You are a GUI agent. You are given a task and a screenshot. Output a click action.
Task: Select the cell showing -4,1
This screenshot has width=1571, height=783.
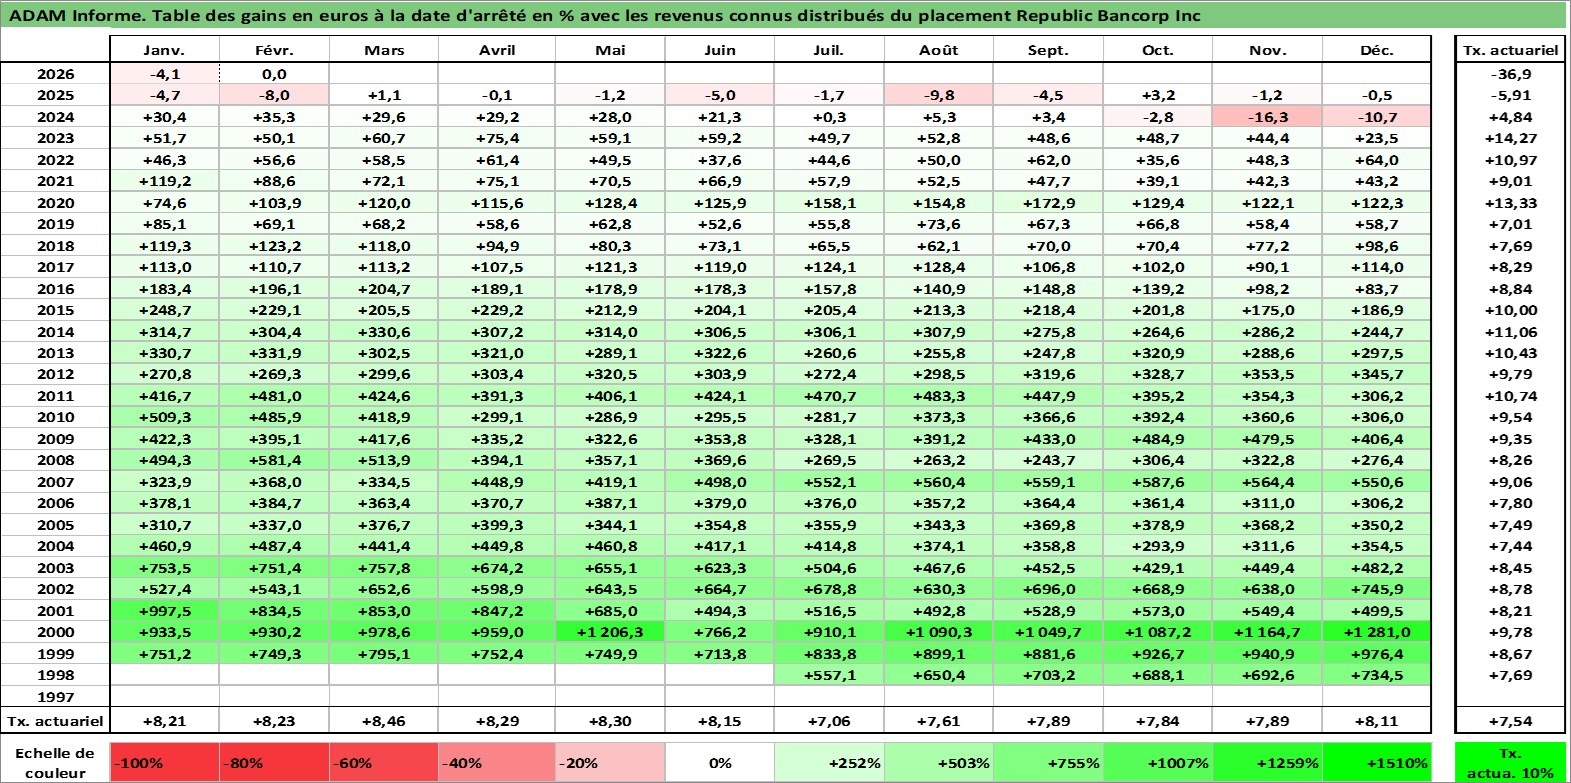(x=164, y=74)
